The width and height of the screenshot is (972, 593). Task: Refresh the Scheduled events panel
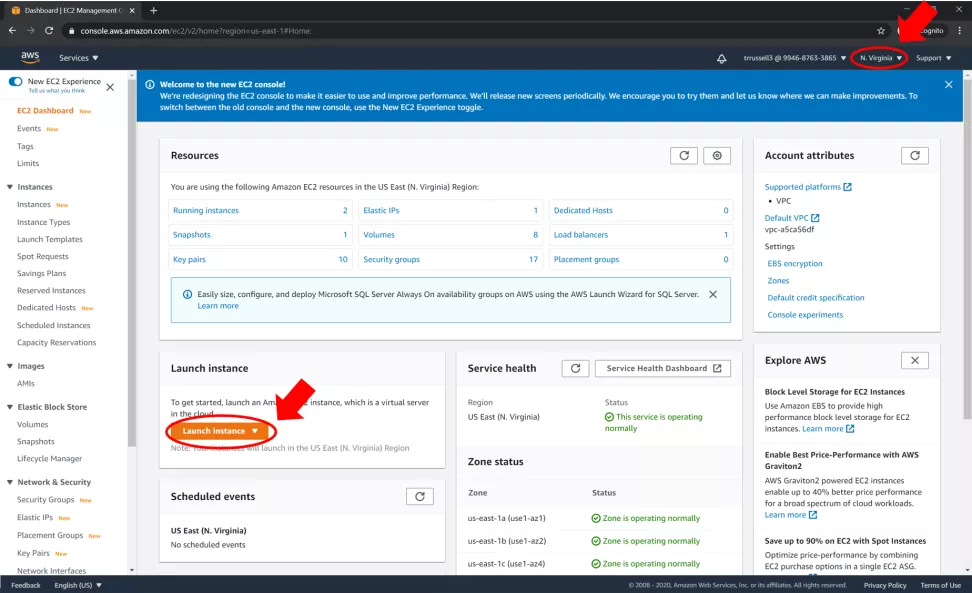420,496
